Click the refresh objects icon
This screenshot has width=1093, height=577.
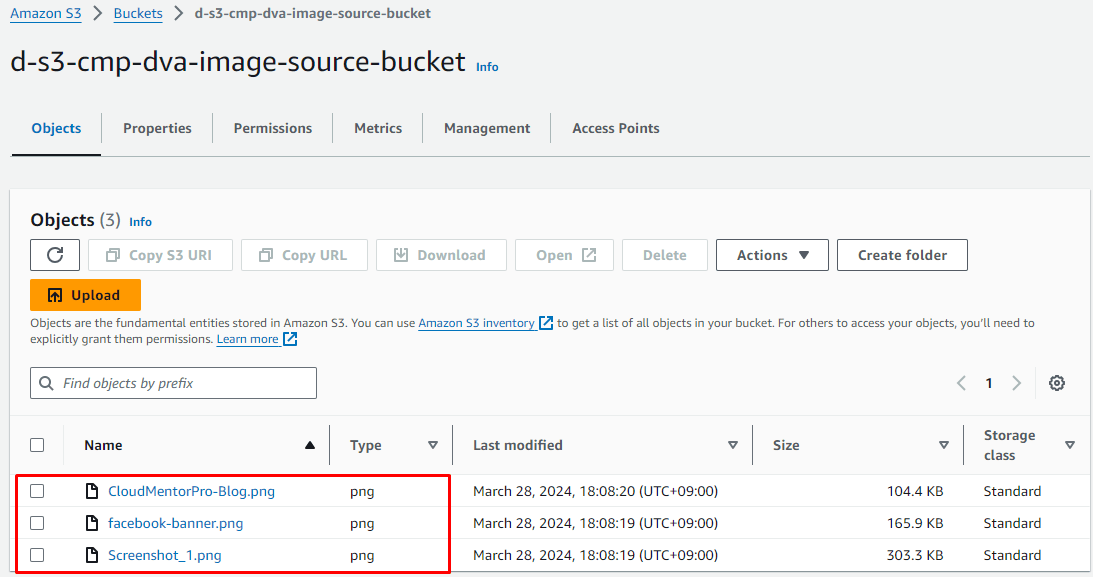(54, 255)
